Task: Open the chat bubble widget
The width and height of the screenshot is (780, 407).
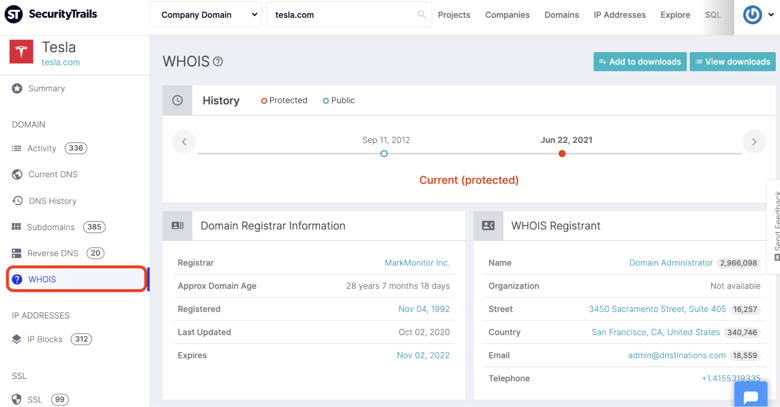Action: coord(750,397)
